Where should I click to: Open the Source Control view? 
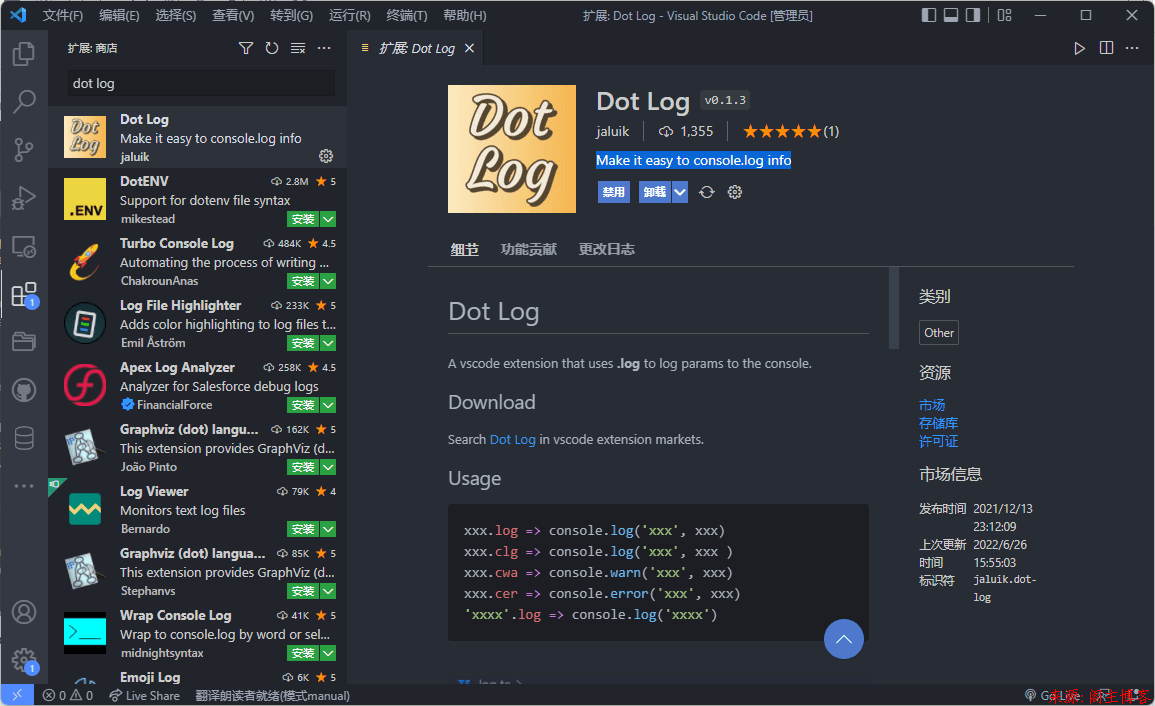point(24,150)
